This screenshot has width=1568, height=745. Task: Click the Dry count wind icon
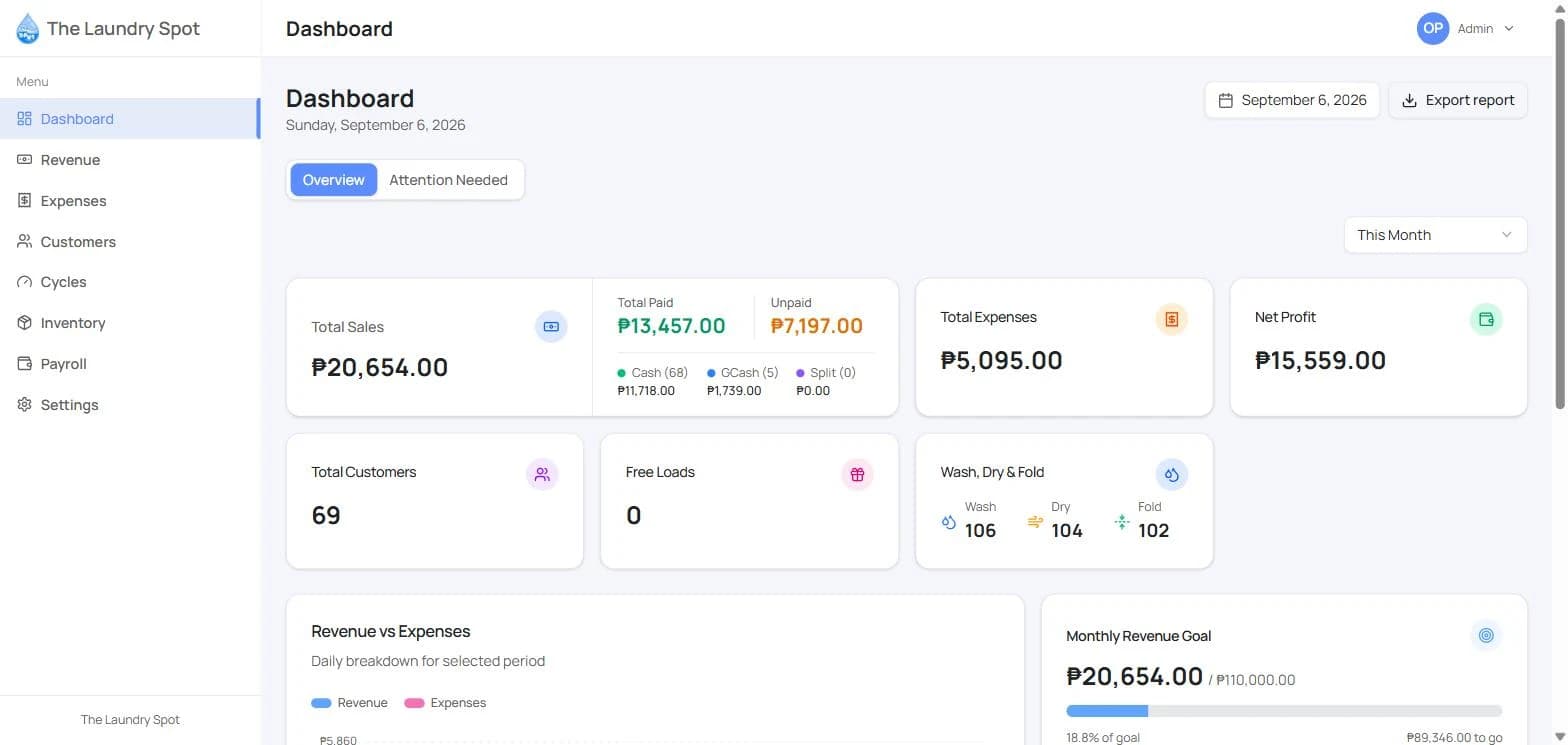(x=1035, y=522)
